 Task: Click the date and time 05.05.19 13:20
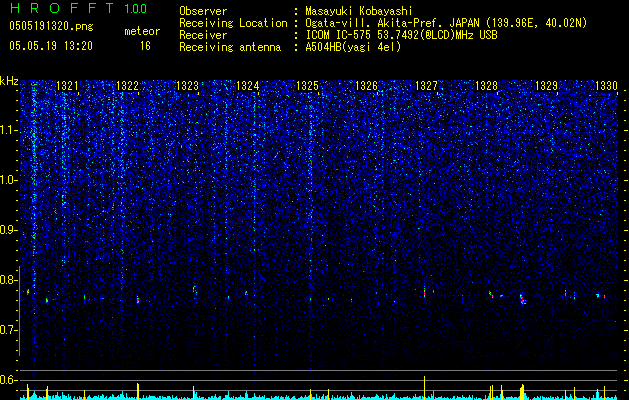click(51, 46)
